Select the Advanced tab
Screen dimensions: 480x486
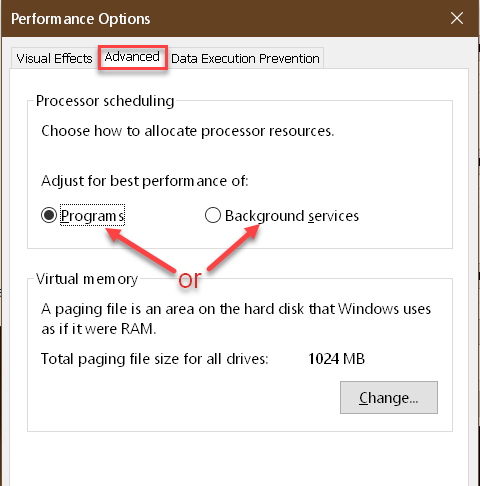click(132, 57)
